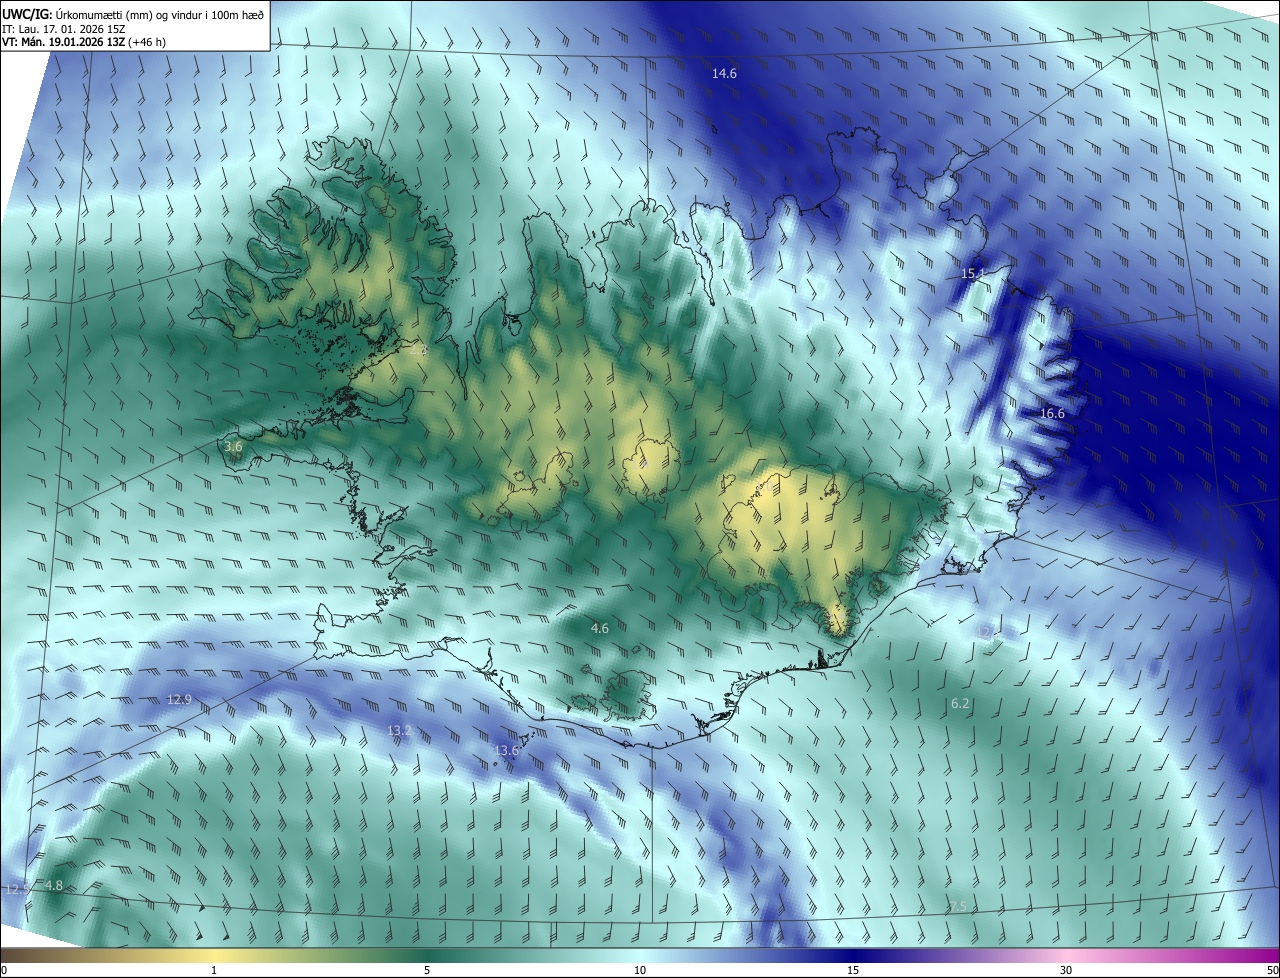Click the 3.6 precipitation value label
This screenshot has height=978, width=1280.
[x=233, y=447]
